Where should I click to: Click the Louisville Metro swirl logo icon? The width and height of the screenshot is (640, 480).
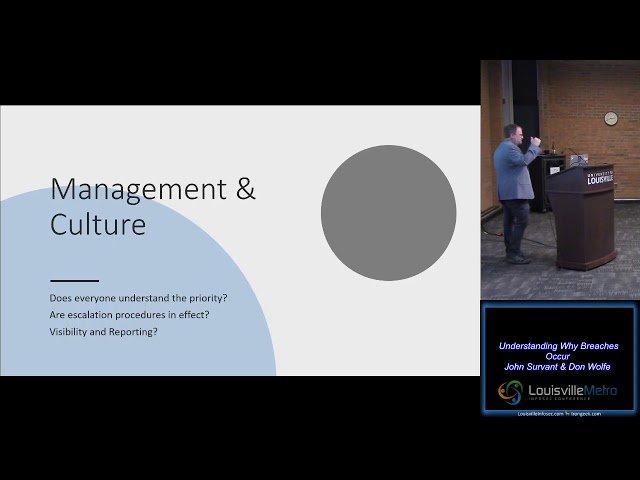(511, 391)
